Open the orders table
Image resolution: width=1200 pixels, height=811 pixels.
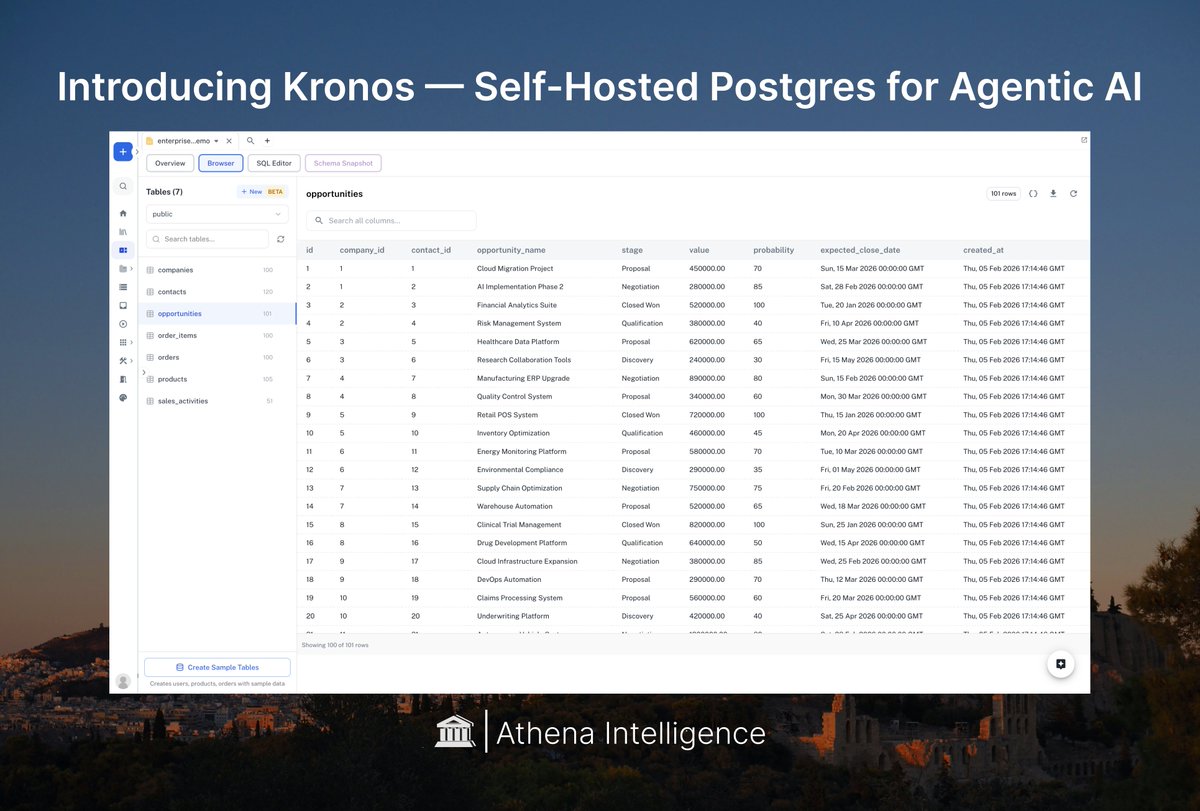pyautogui.click(x=216, y=357)
